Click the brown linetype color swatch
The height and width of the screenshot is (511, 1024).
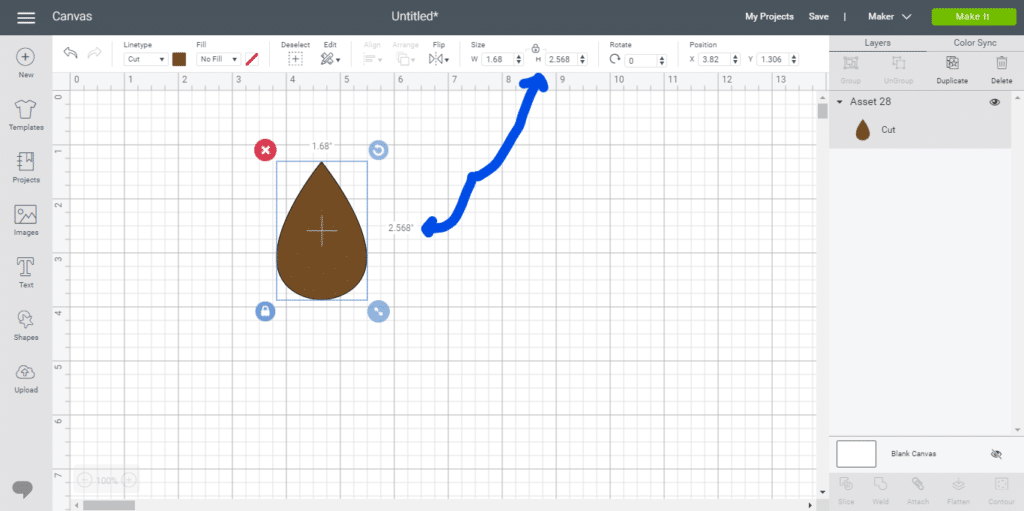(179, 59)
